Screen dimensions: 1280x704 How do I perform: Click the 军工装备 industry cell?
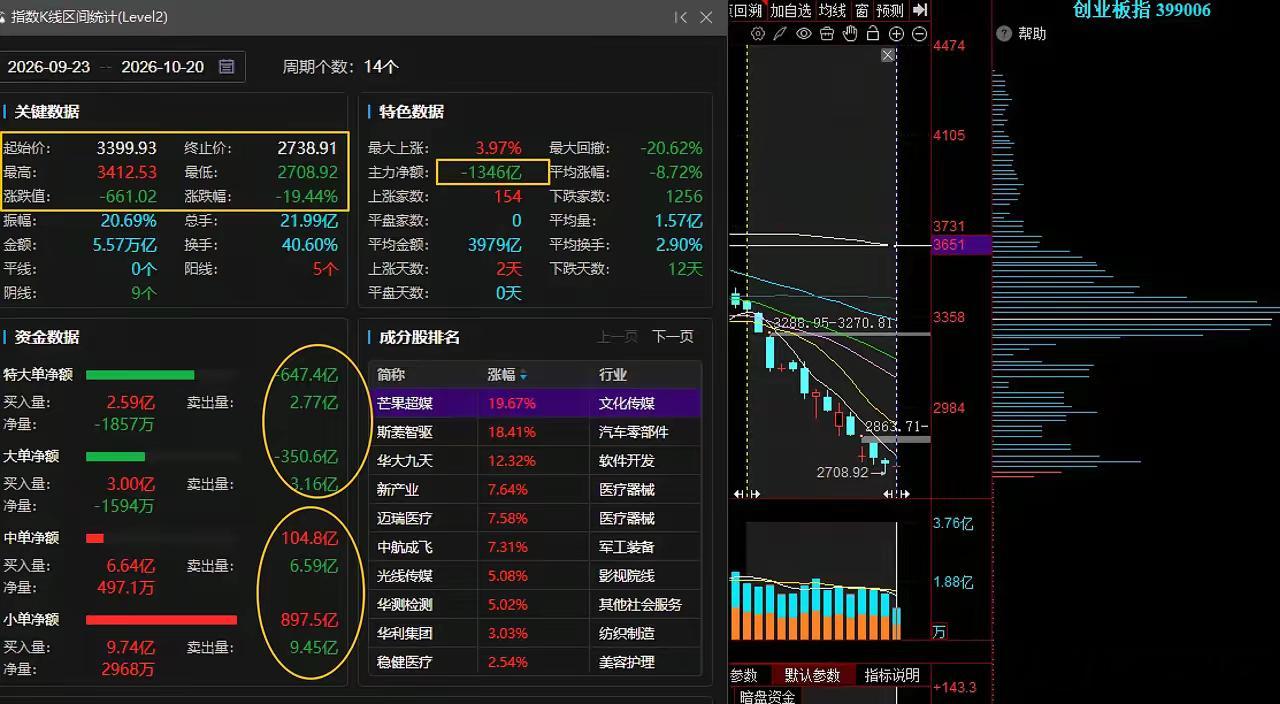tap(627, 547)
